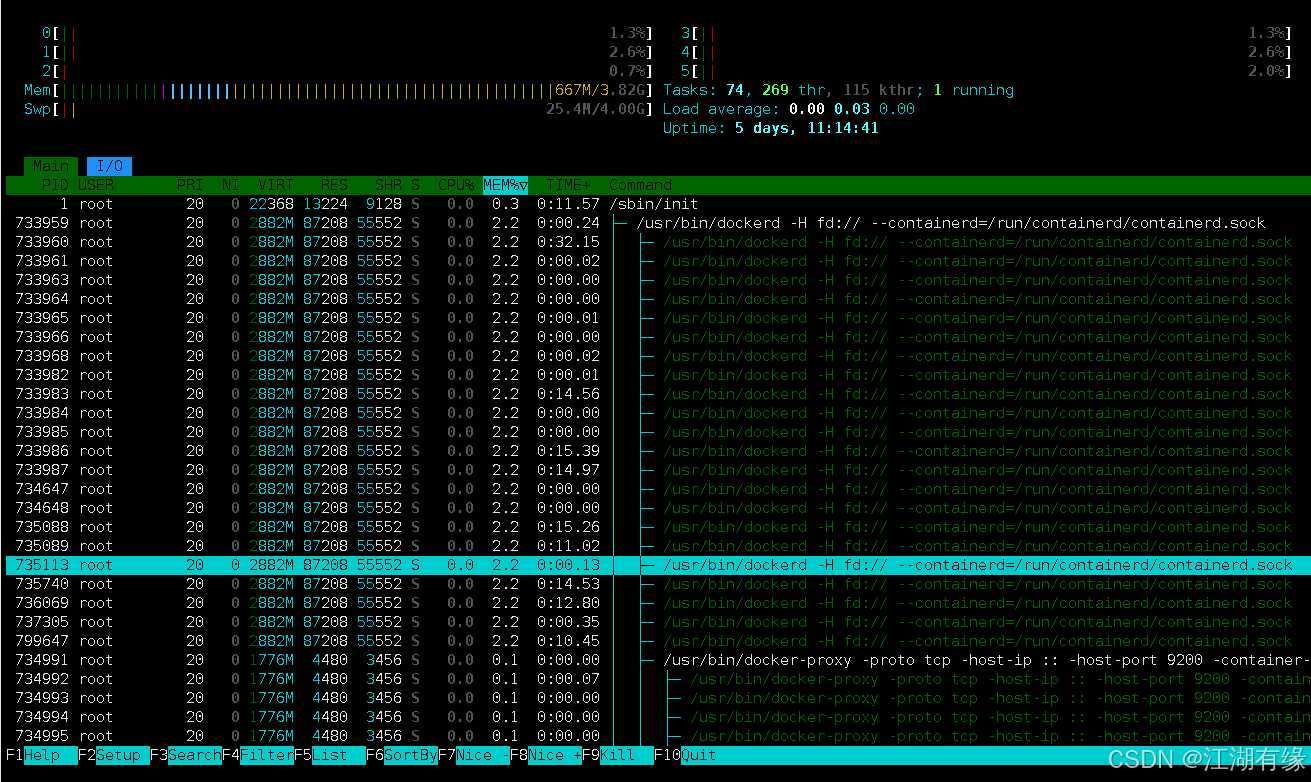Click the Swp usage meter bar
The width and height of the screenshot is (1311, 782).
click(339, 109)
